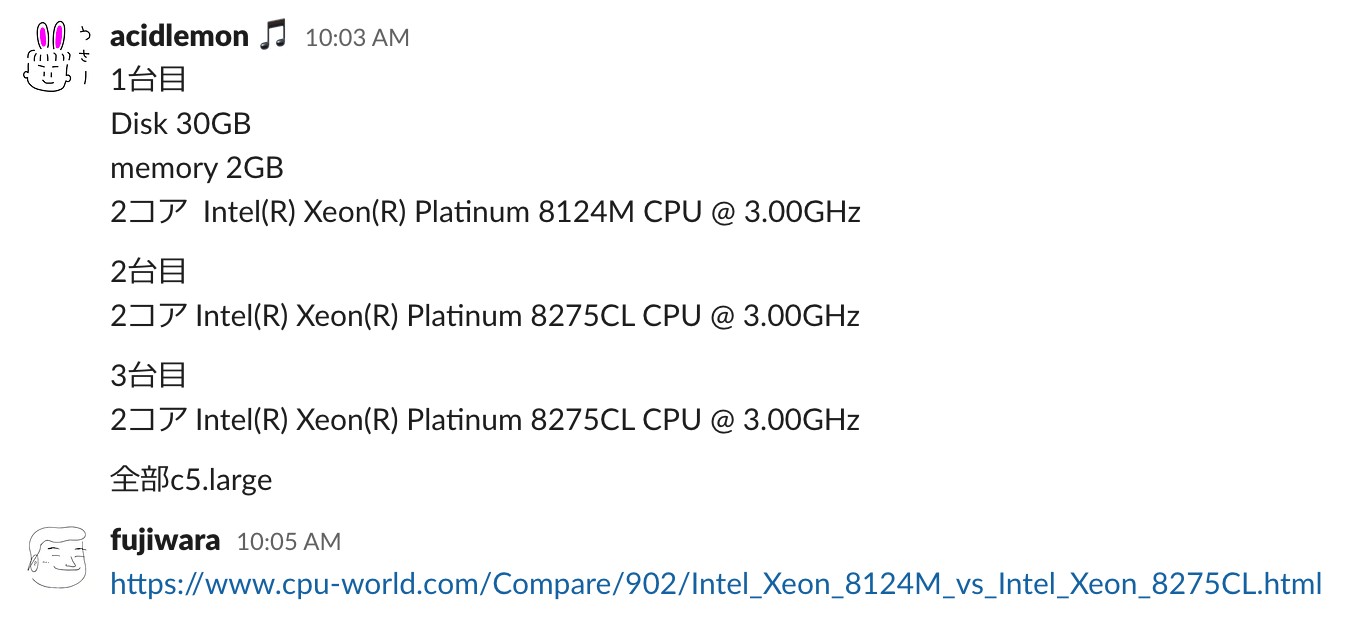Click the '3台目' heading text

point(148,375)
